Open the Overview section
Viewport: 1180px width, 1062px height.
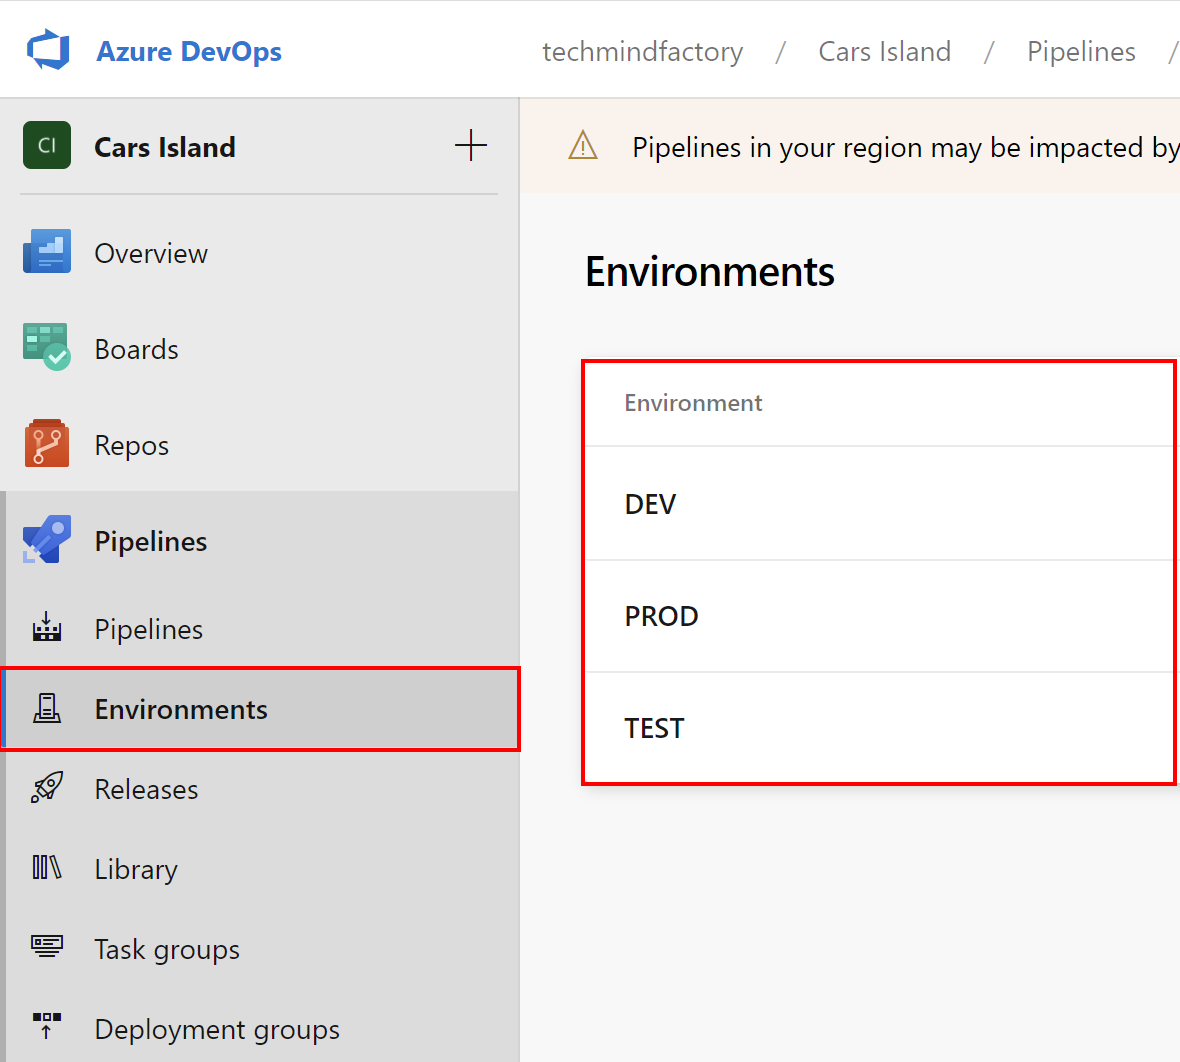(151, 254)
